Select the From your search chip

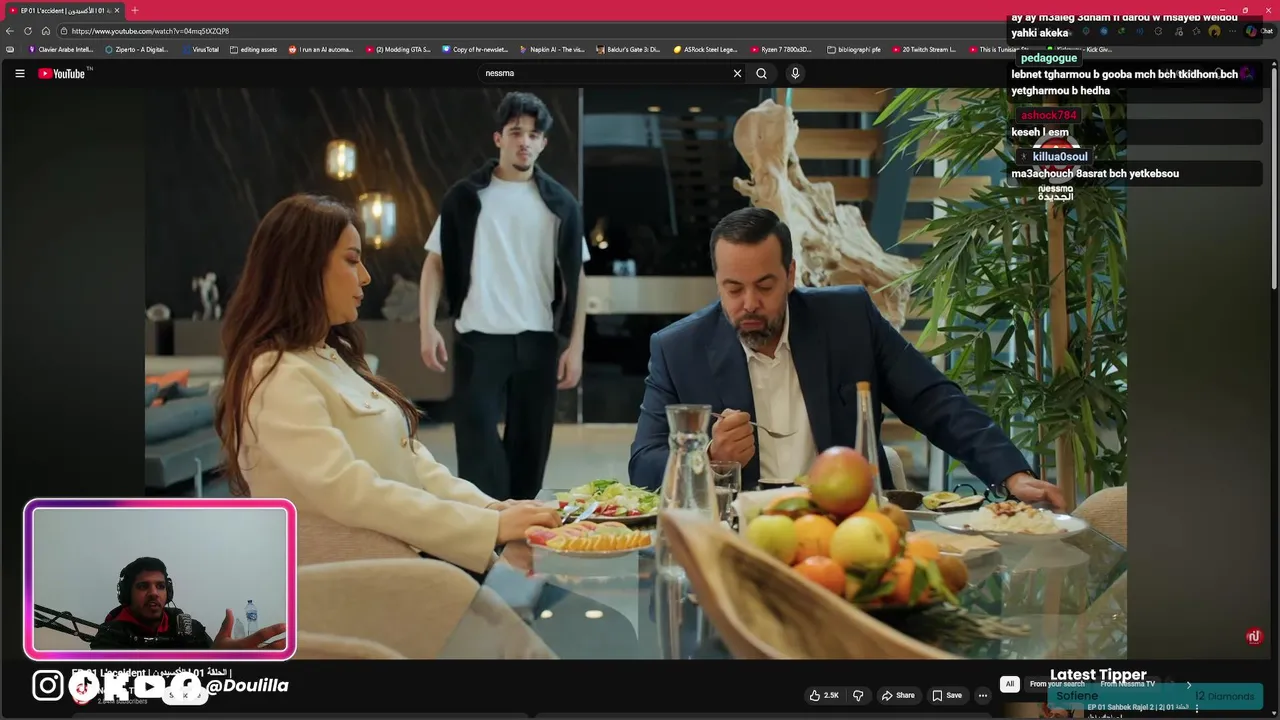[x=1057, y=684]
